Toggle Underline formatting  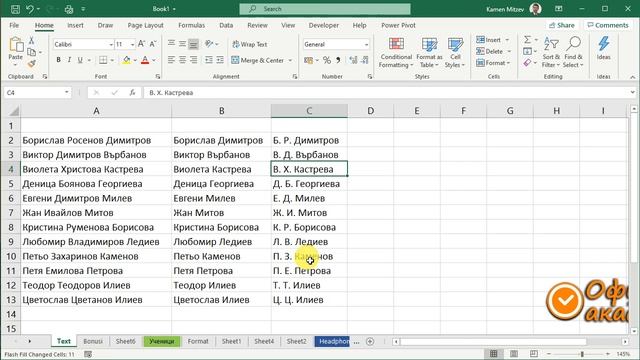pos(80,60)
